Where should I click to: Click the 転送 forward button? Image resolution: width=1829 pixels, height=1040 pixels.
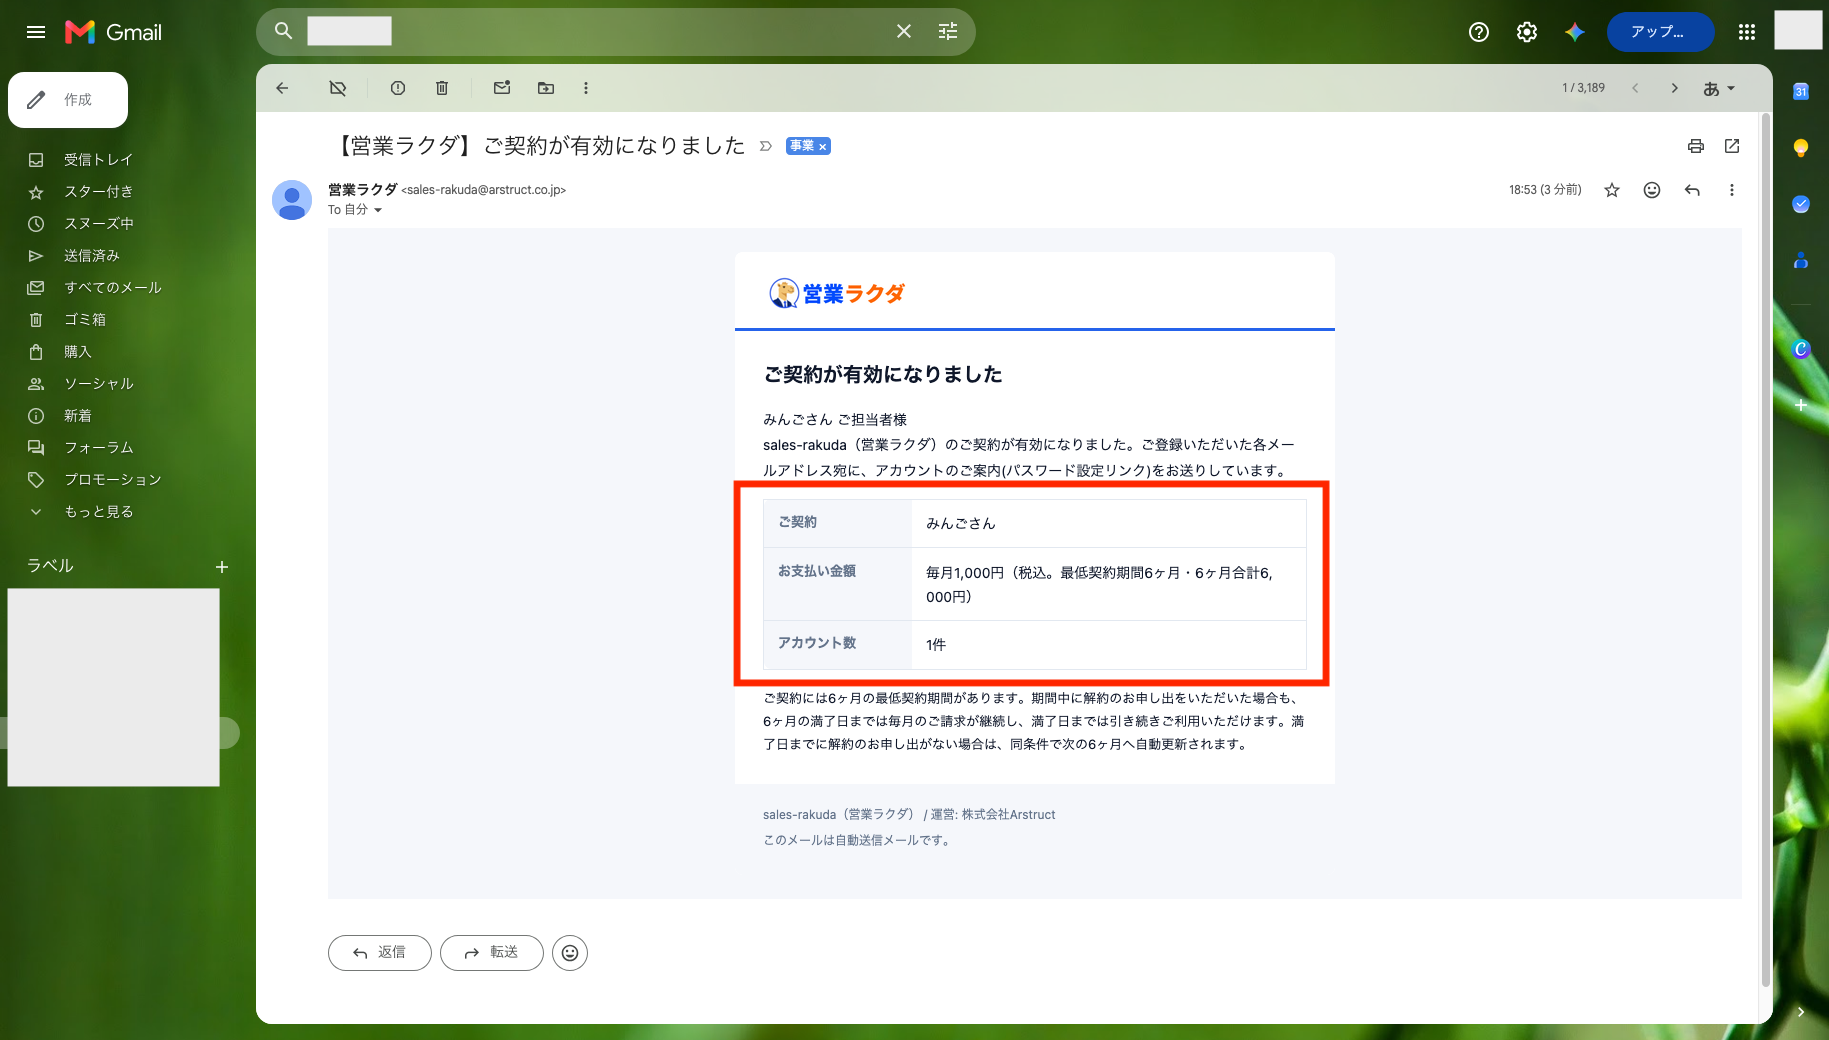pos(492,953)
